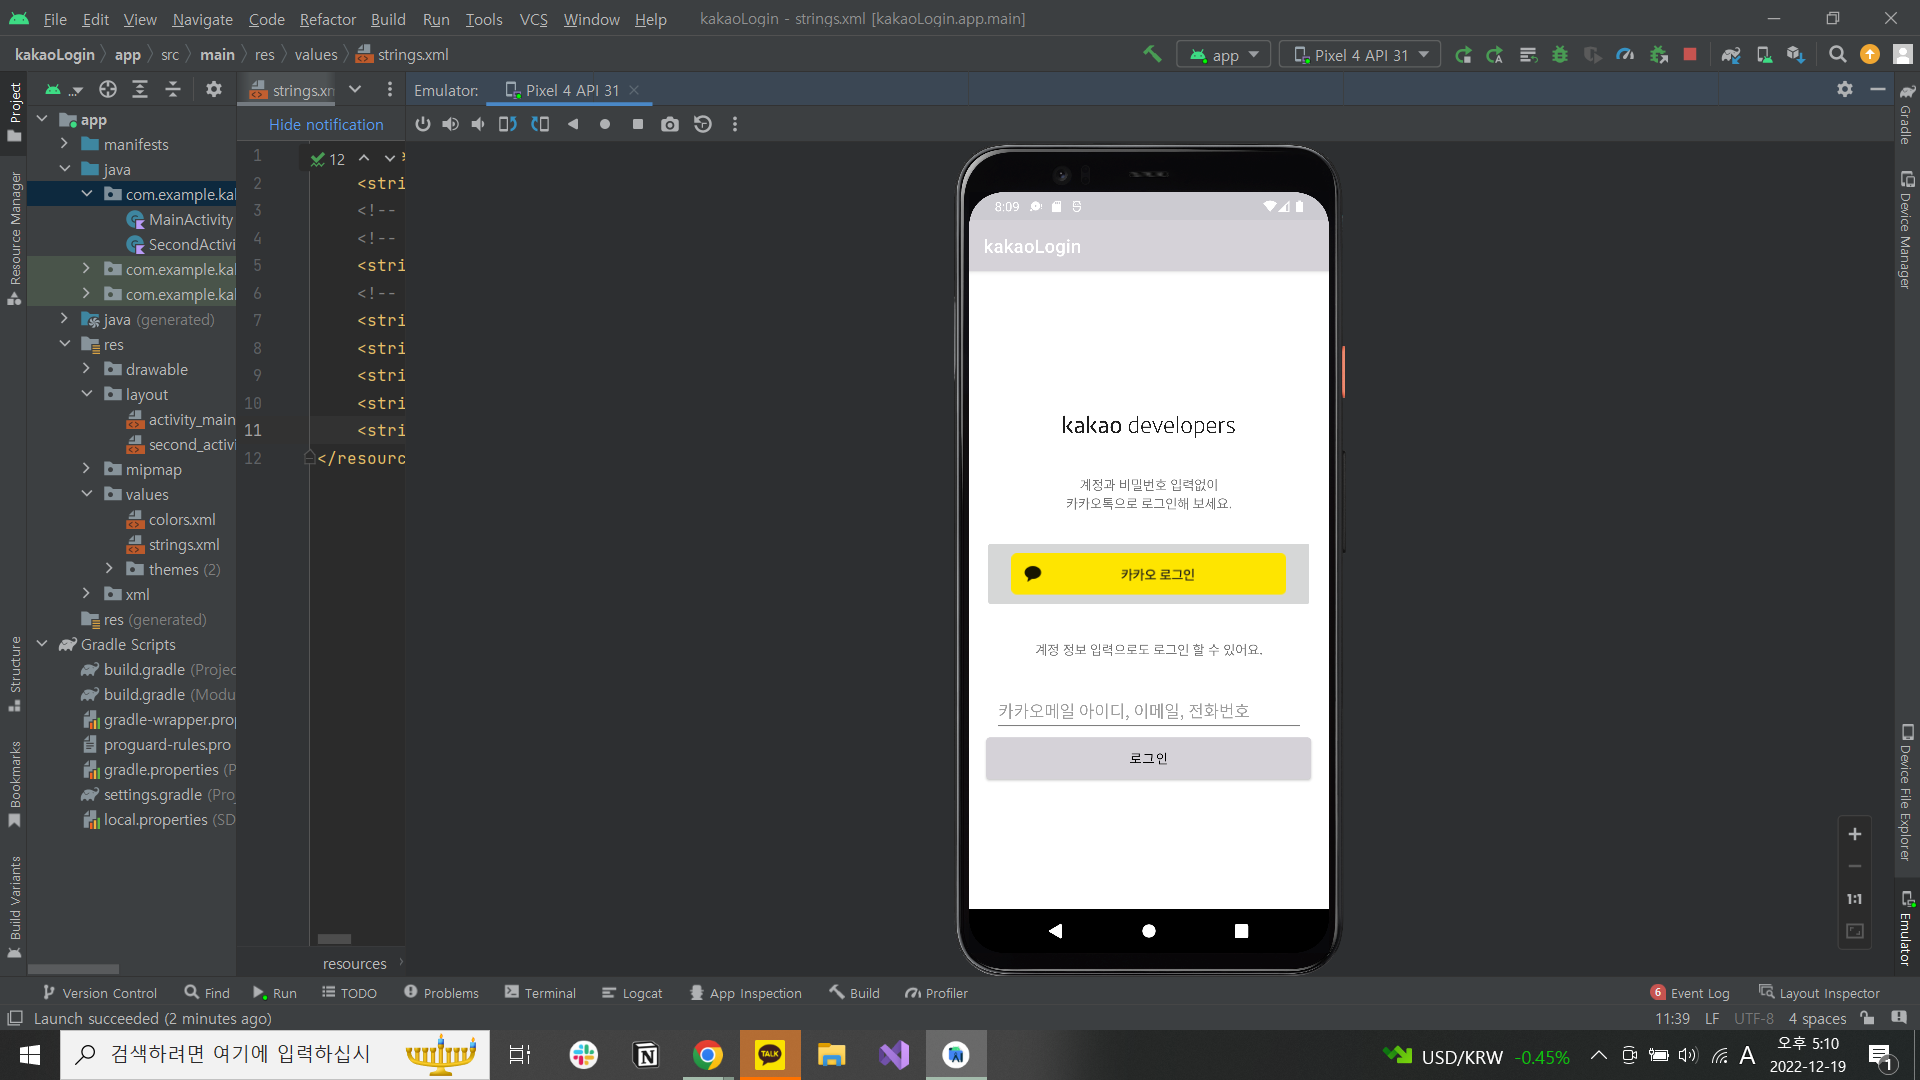
Task: Open the Pixel 4 API 31 device dropdown
Action: (1360, 55)
